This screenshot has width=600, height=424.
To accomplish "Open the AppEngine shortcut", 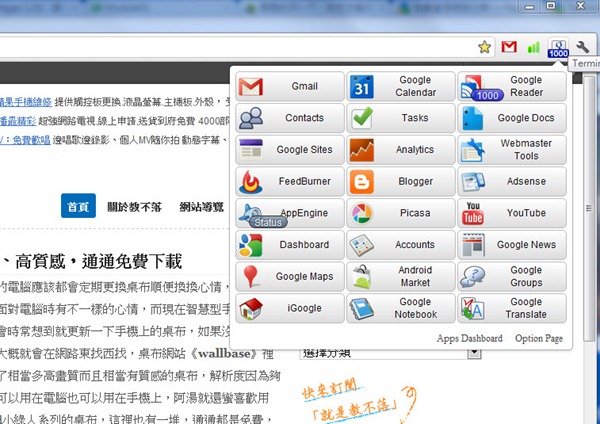I will 290,213.
